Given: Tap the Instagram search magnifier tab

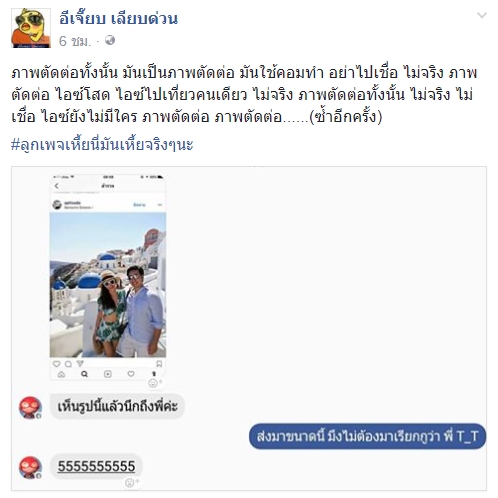Looking at the screenshot, I should (84, 374).
